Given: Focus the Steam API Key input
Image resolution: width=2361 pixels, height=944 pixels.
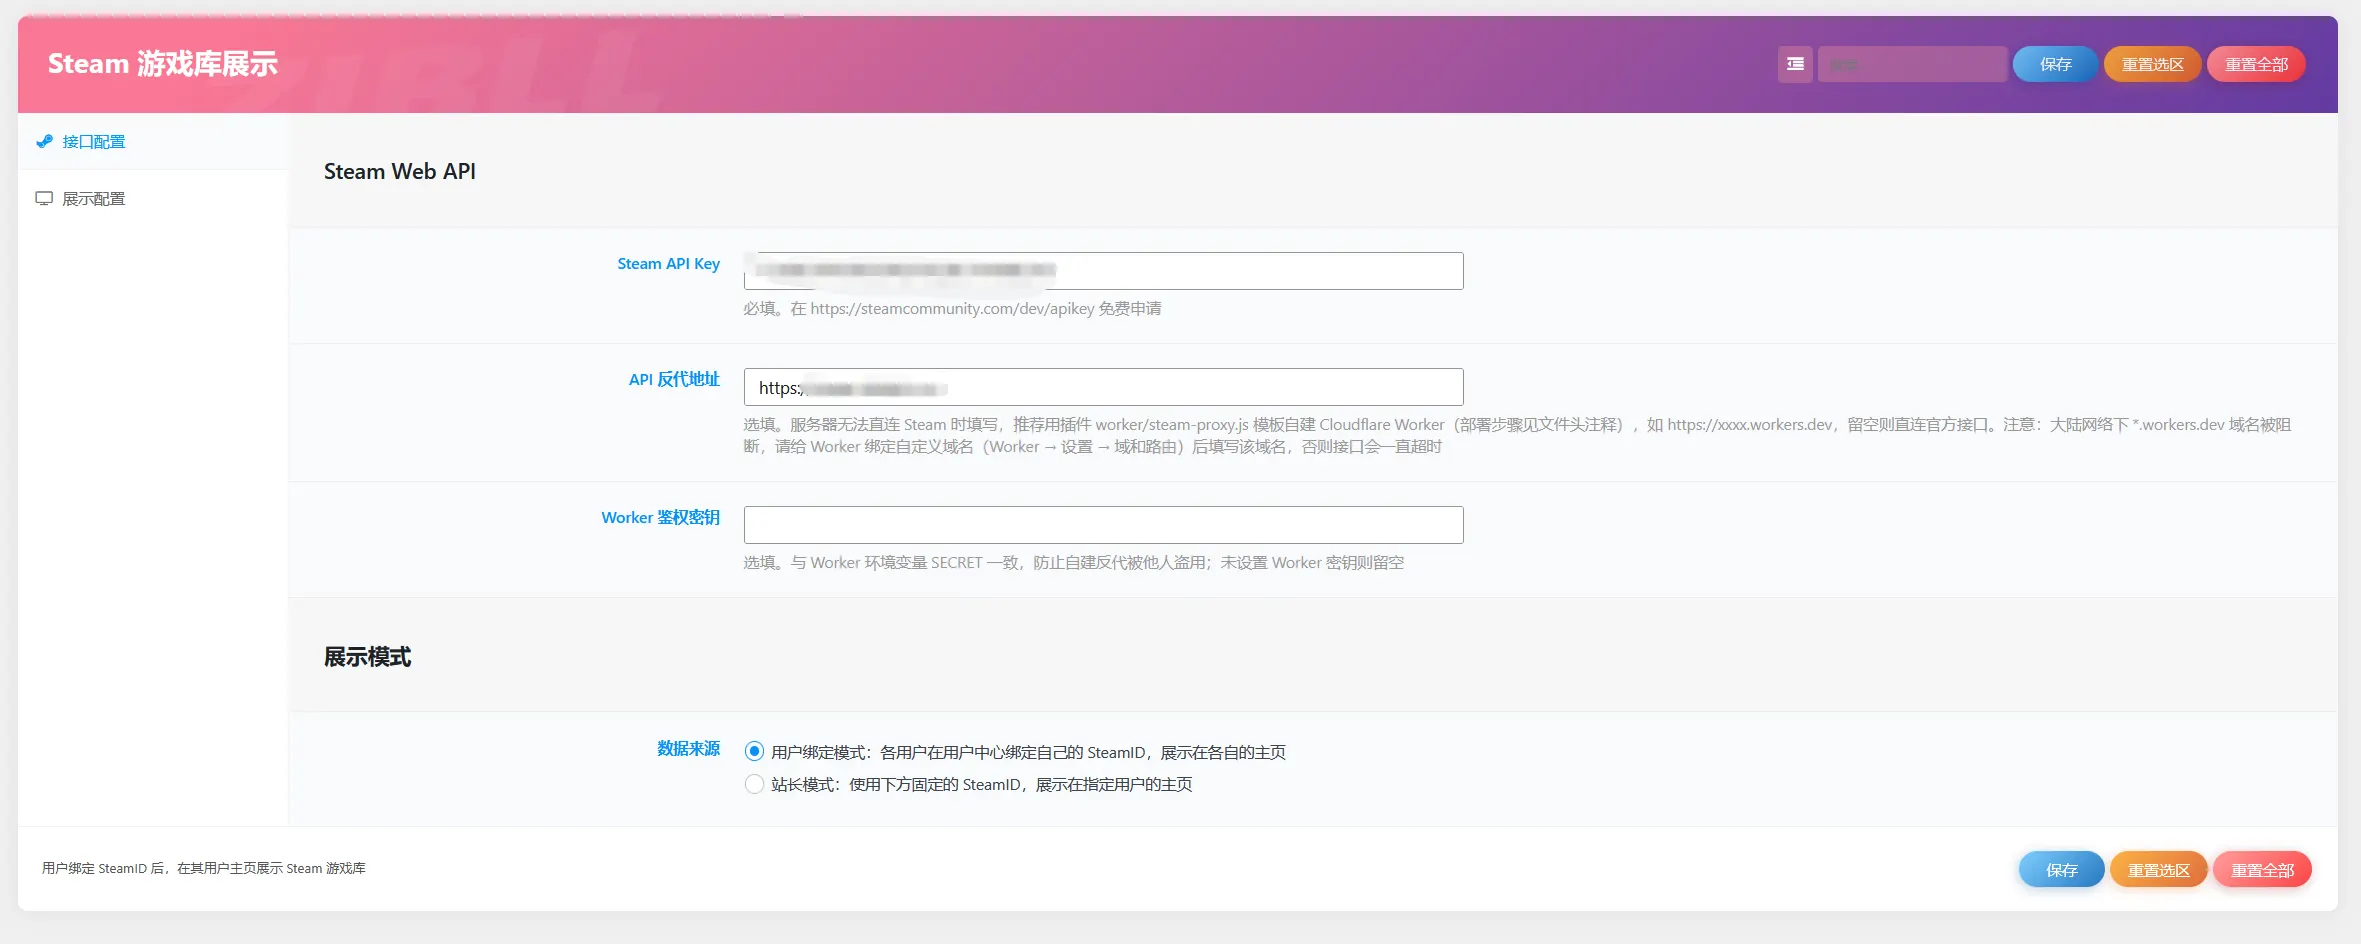Looking at the screenshot, I should (1103, 271).
